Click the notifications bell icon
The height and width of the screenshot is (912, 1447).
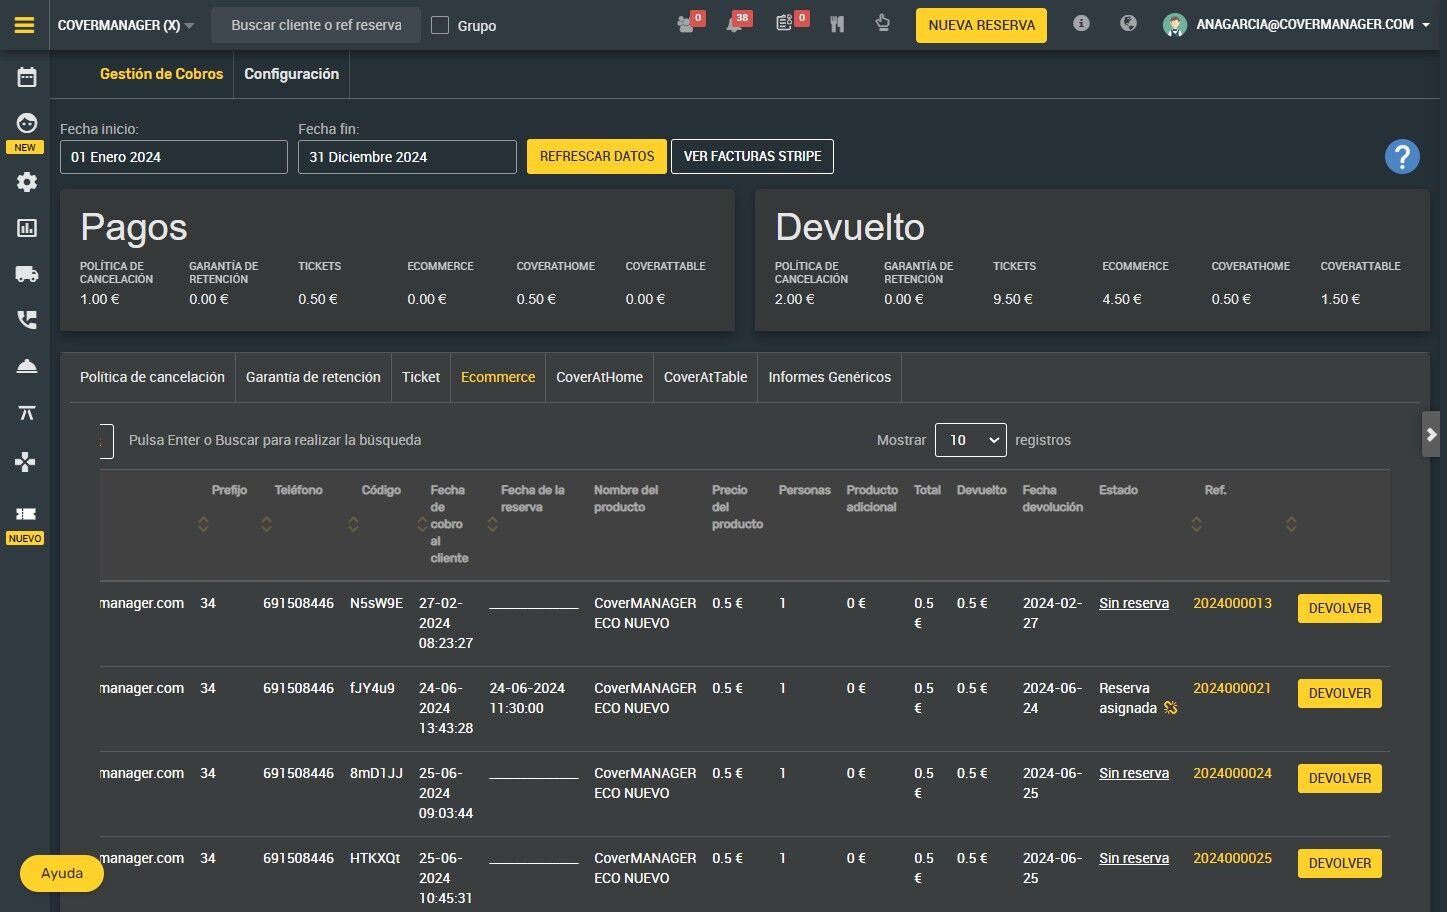[735, 25]
